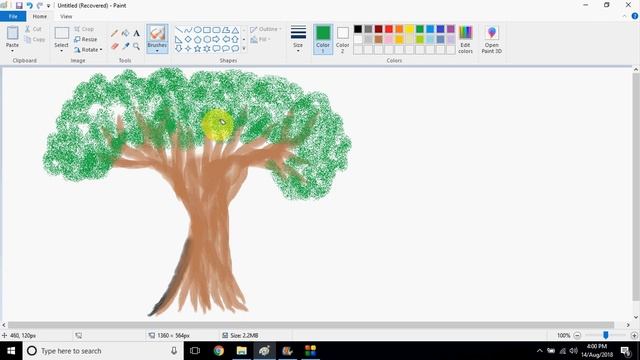Choose the Right arrow shape
The height and width of the screenshot is (360, 640).
click(216, 39)
